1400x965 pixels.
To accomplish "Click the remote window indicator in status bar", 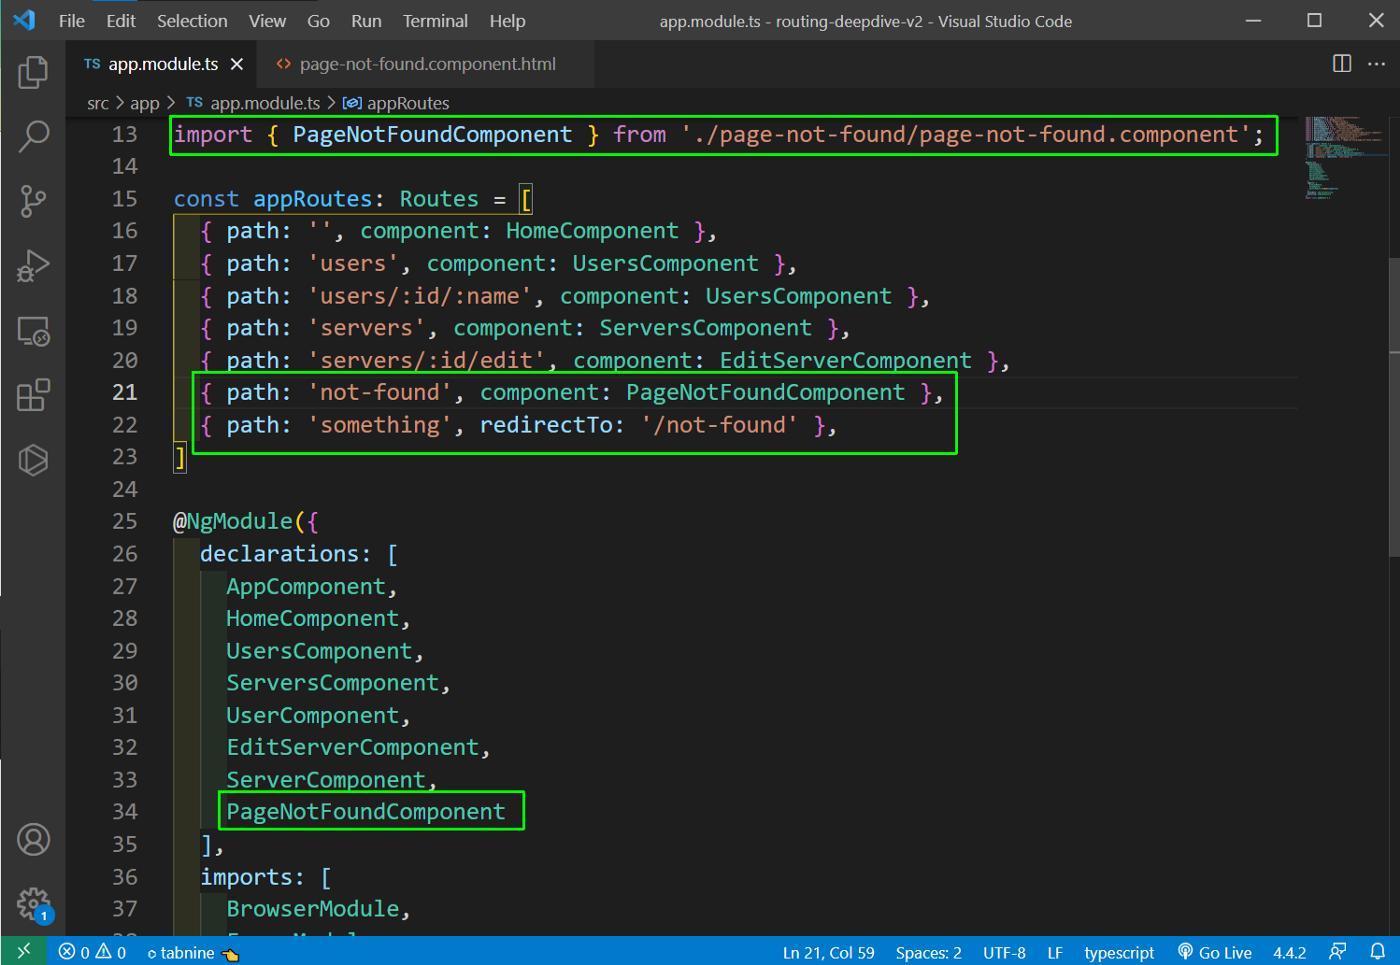I will click(24, 951).
